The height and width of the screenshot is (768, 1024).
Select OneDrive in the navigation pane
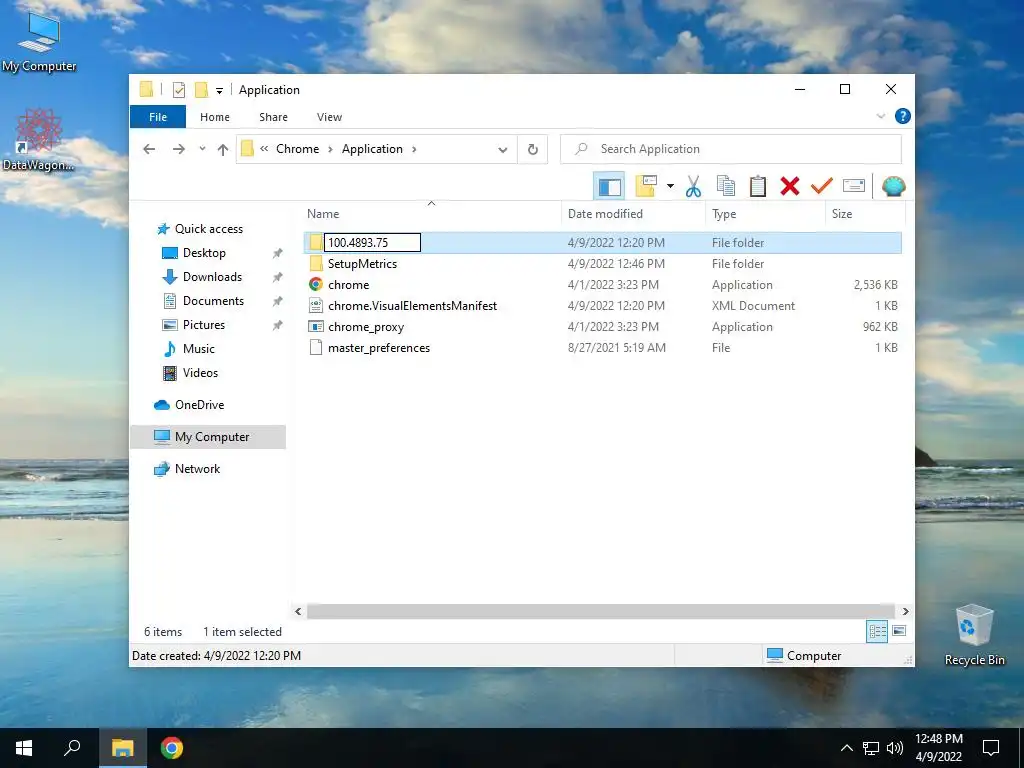(199, 405)
